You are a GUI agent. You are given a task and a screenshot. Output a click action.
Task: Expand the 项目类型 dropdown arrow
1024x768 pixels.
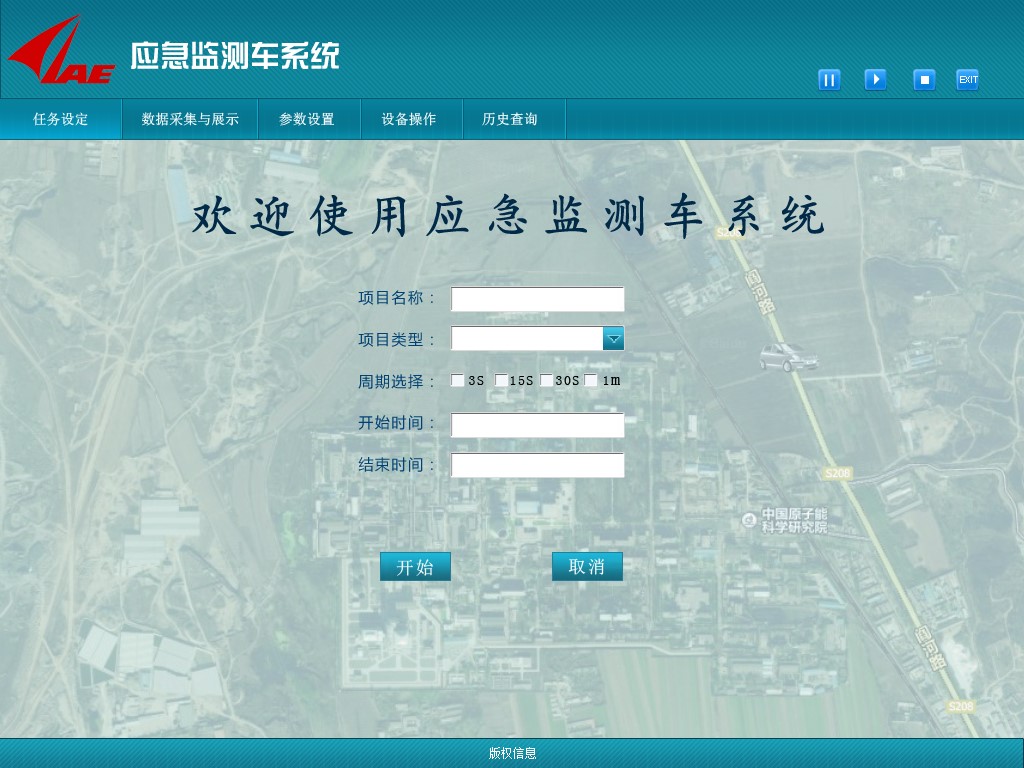point(613,339)
